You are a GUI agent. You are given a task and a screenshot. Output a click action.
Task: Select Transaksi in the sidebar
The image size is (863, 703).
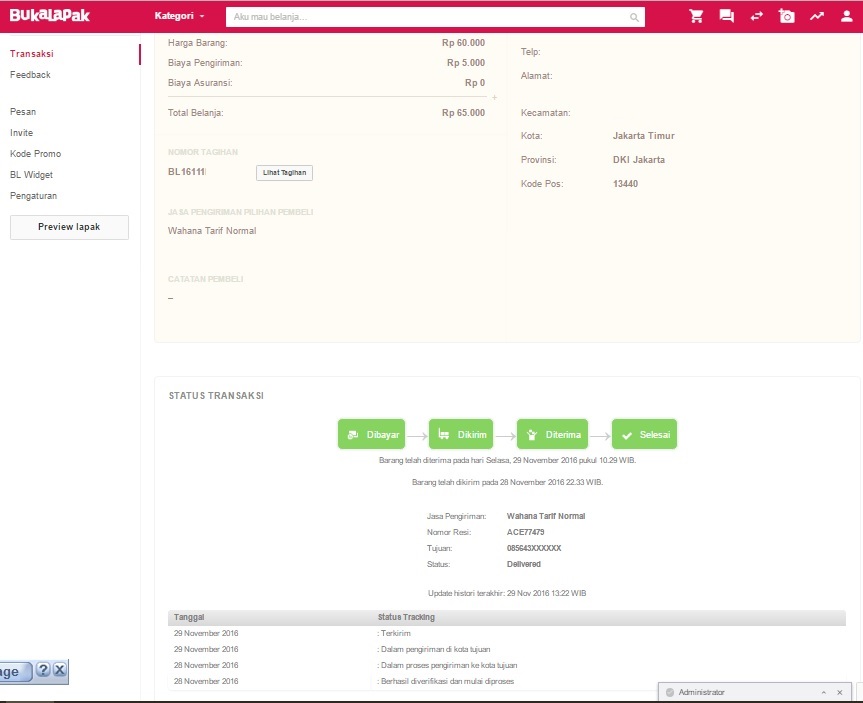pyautogui.click(x=32, y=54)
